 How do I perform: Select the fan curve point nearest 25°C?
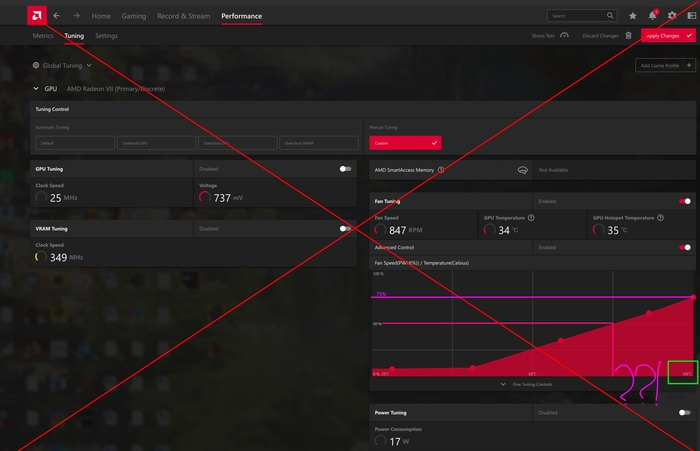pyautogui.click(x=392, y=368)
